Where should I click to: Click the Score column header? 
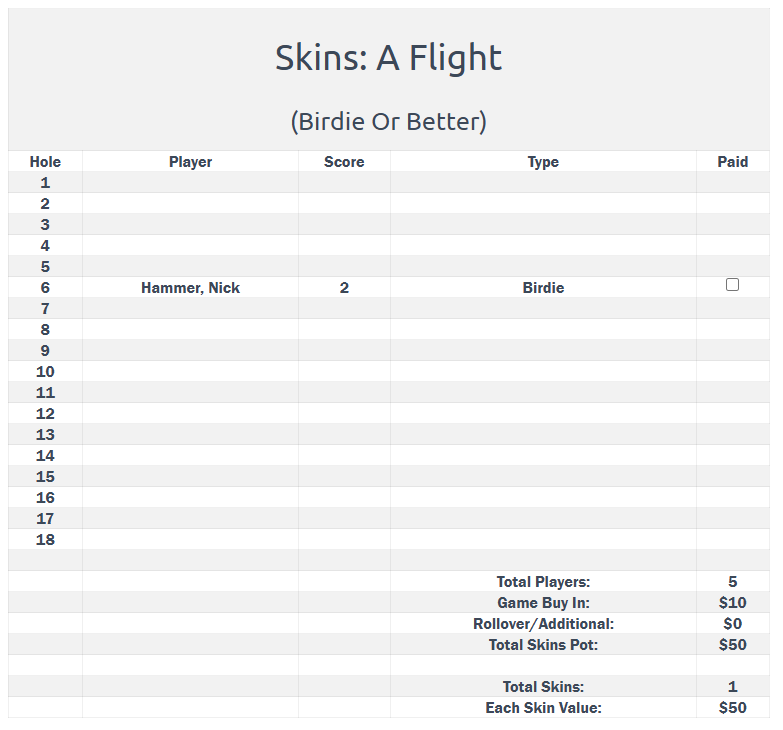click(x=344, y=162)
